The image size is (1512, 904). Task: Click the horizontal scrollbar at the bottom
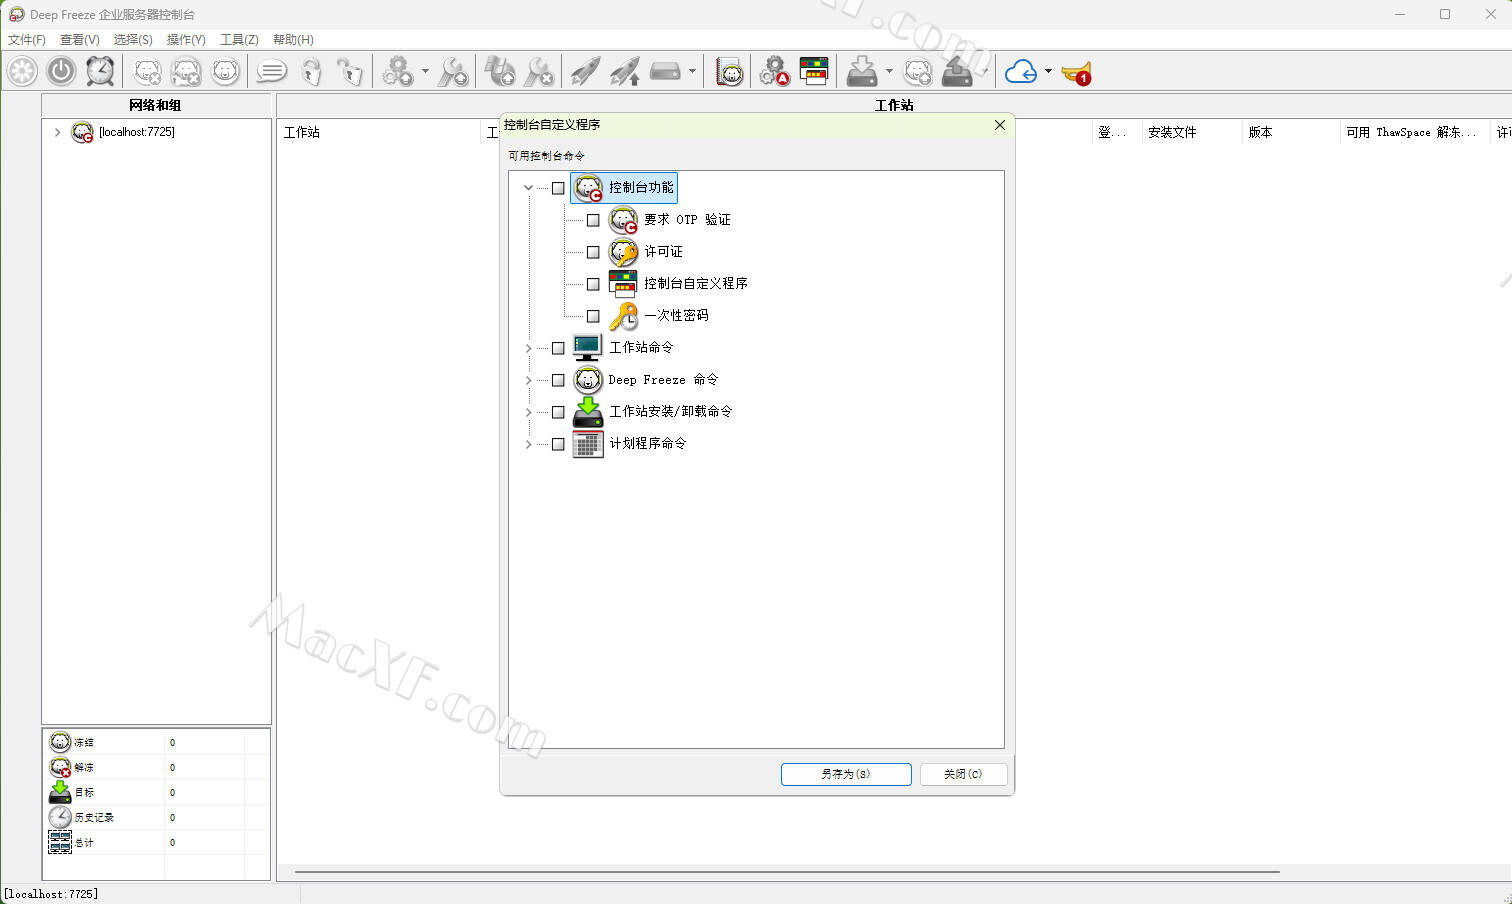point(787,872)
